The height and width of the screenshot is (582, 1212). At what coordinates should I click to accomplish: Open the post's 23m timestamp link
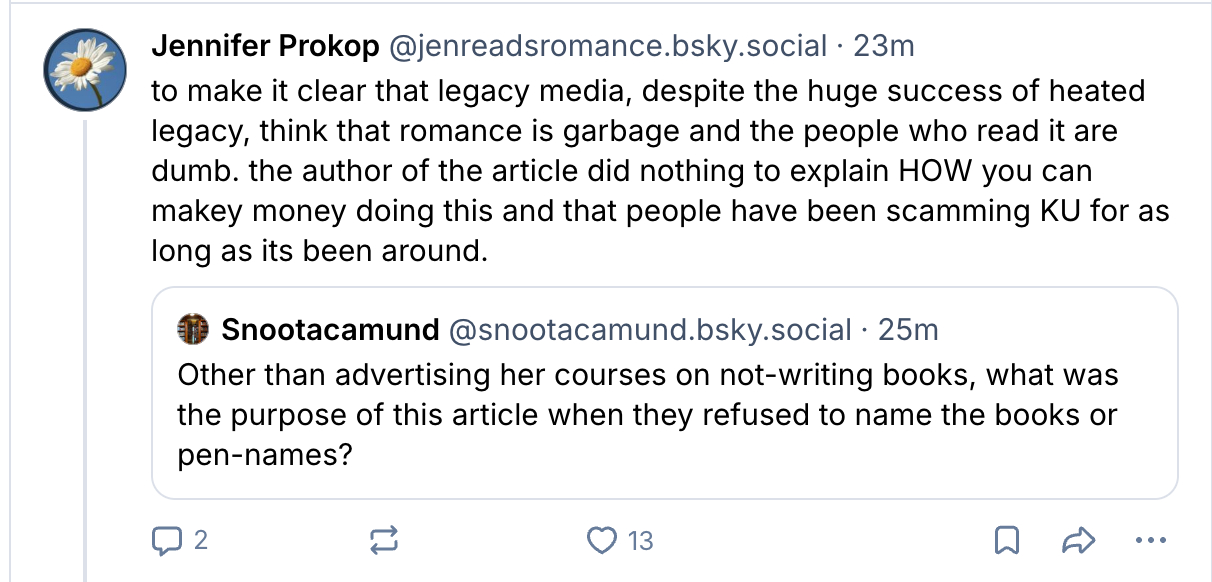click(x=883, y=46)
